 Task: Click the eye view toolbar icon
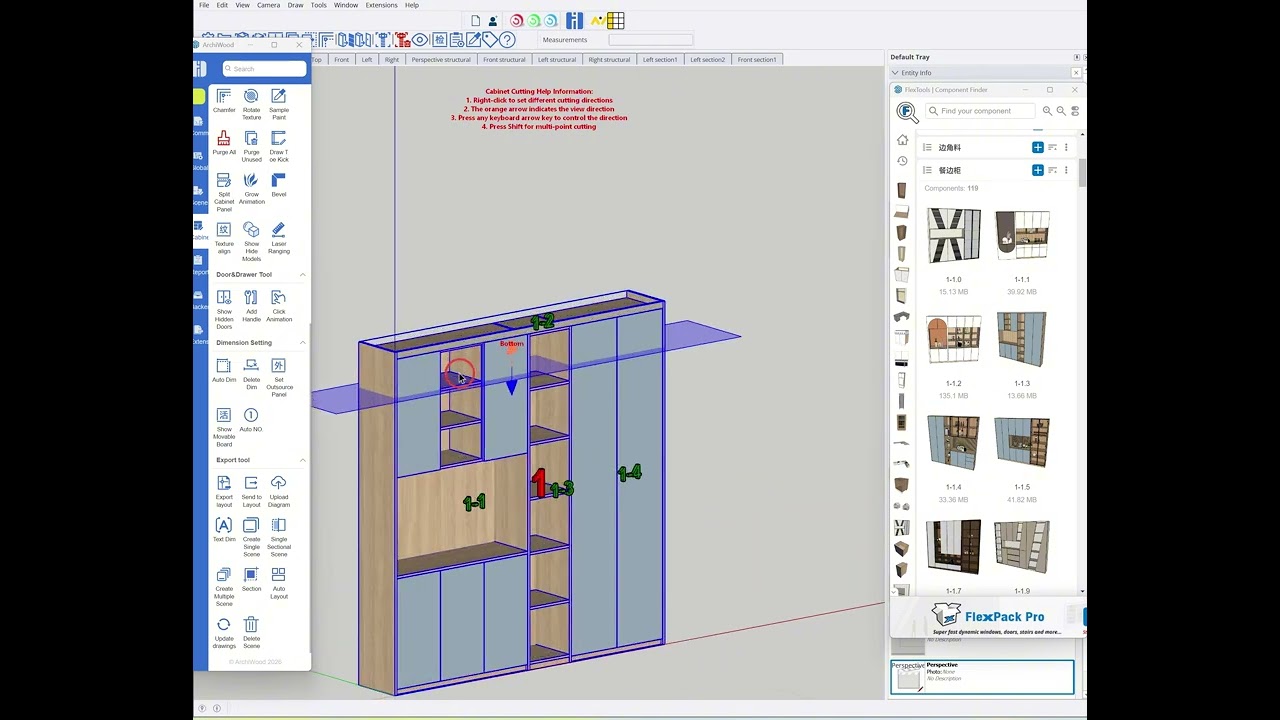(420, 40)
